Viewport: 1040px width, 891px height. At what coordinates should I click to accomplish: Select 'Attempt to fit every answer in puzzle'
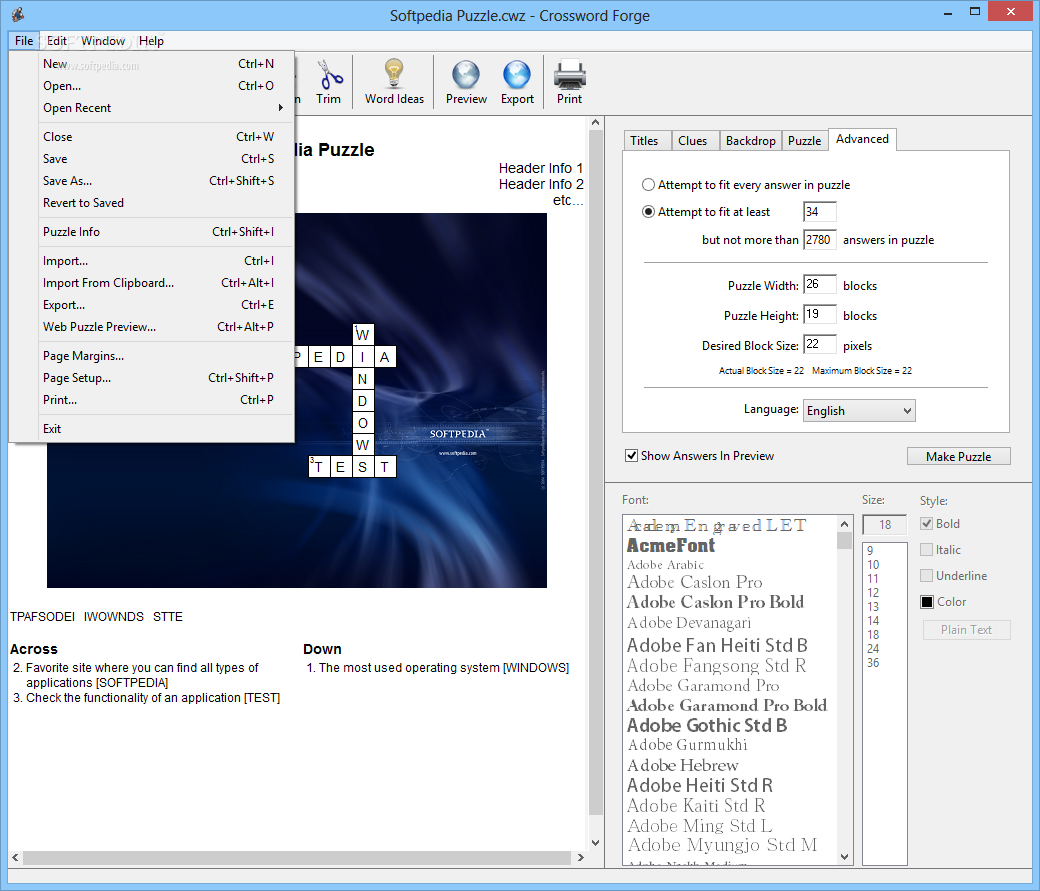[649, 184]
